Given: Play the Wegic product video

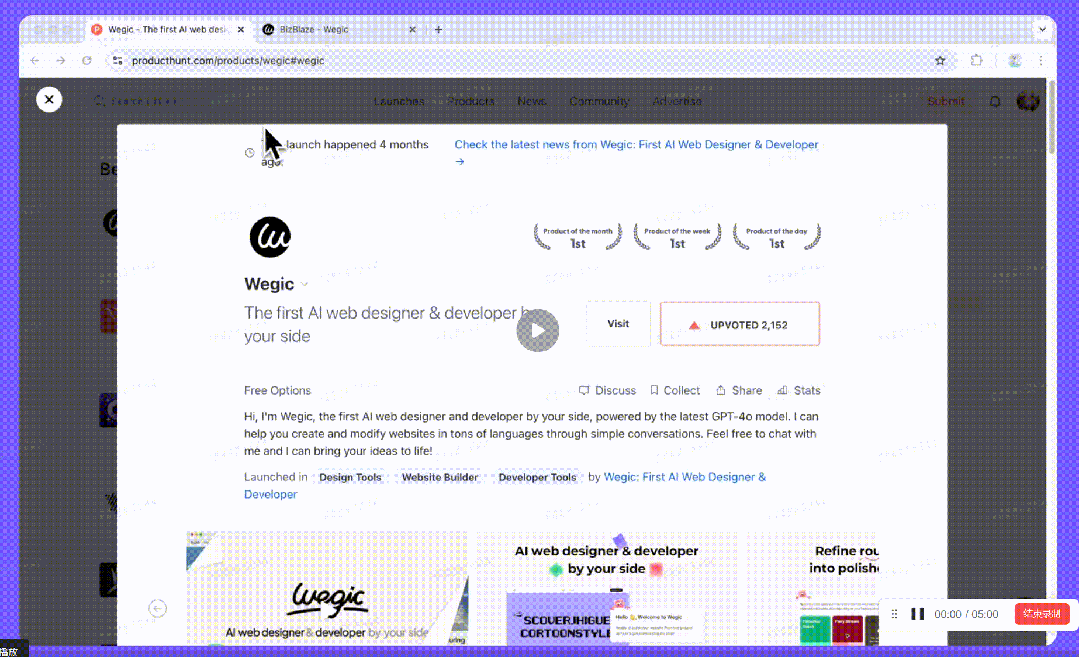Looking at the screenshot, I should [538, 331].
